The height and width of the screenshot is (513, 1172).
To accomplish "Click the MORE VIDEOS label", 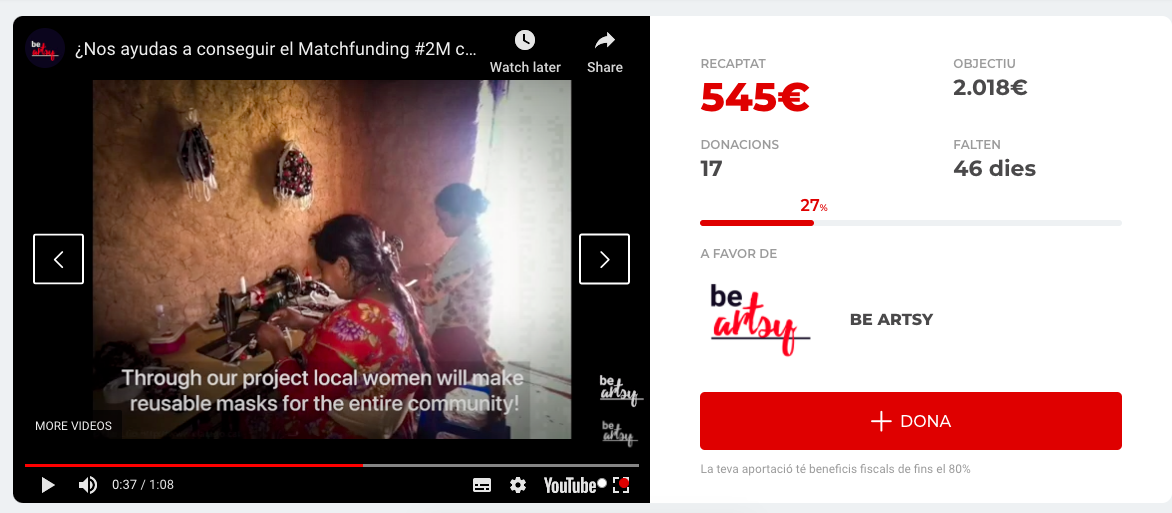I will click(x=73, y=426).
